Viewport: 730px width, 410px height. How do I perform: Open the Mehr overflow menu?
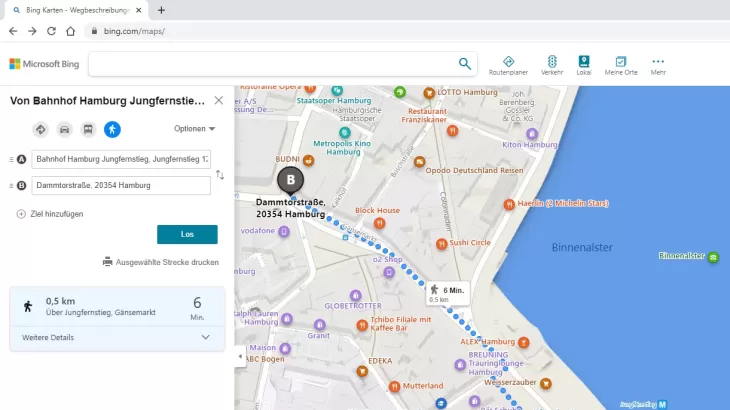pyautogui.click(x=658, y=65)
